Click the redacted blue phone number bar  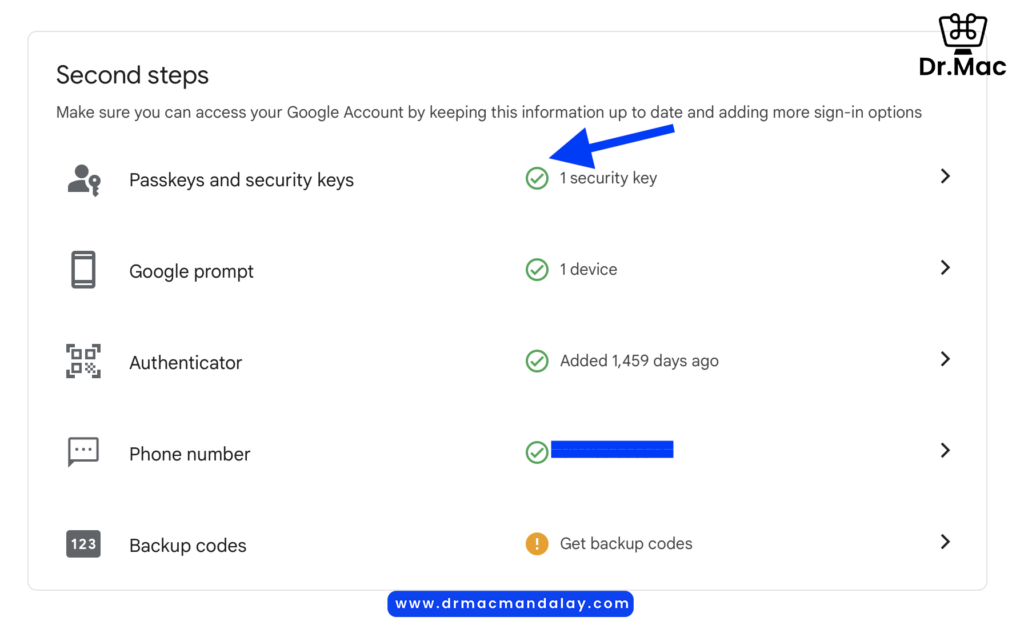tap(612, 449)
